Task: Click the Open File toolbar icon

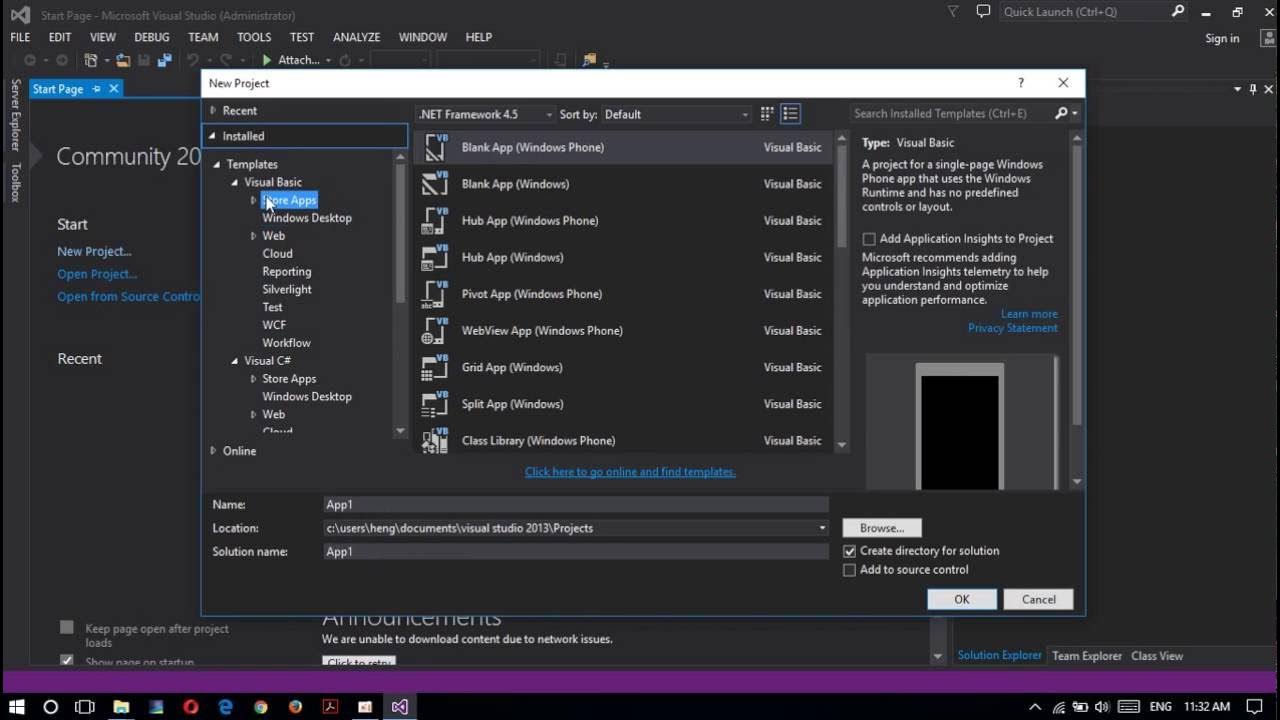Action: (123, 60)
